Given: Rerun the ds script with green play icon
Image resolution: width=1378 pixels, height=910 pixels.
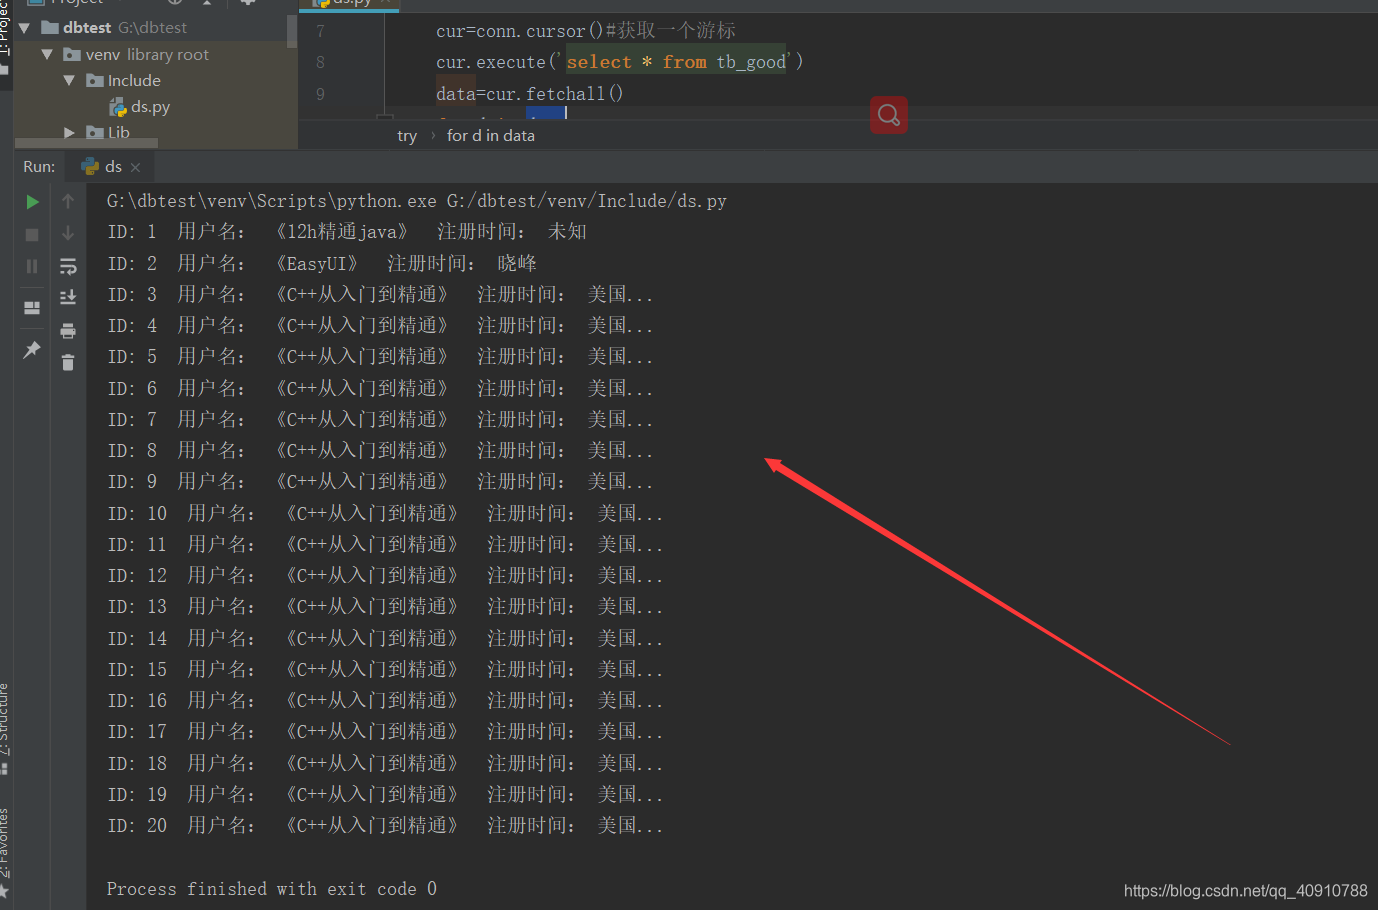Looking at the screenshot, I should tap(32, 202).
